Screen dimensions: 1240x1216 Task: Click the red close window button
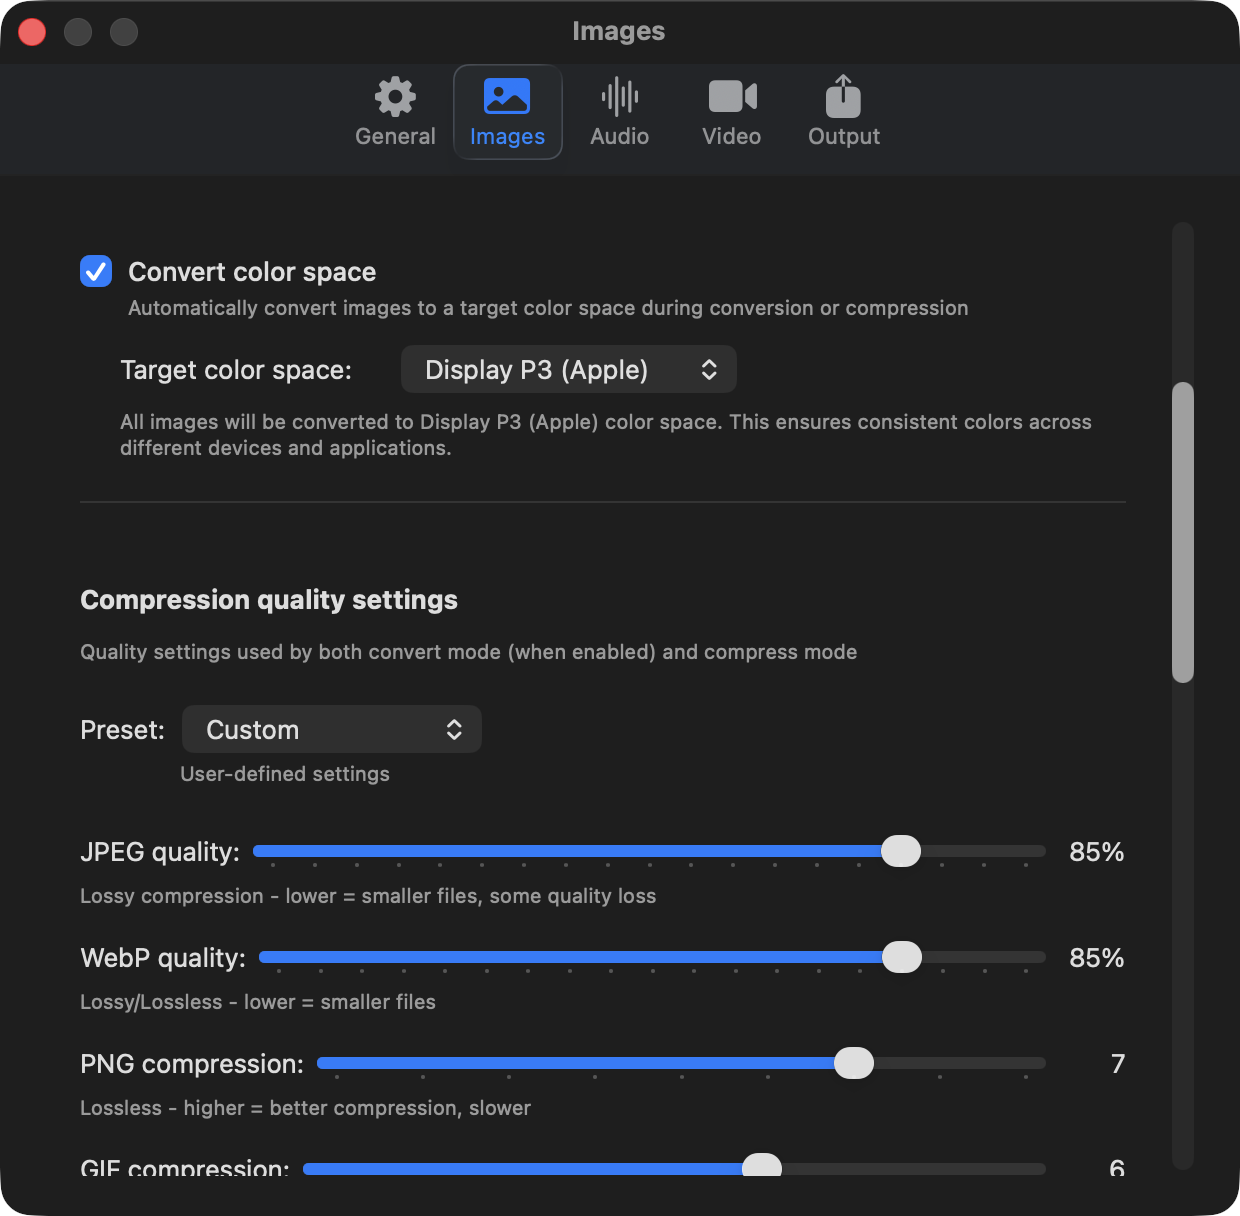click(x=32, y=32)
